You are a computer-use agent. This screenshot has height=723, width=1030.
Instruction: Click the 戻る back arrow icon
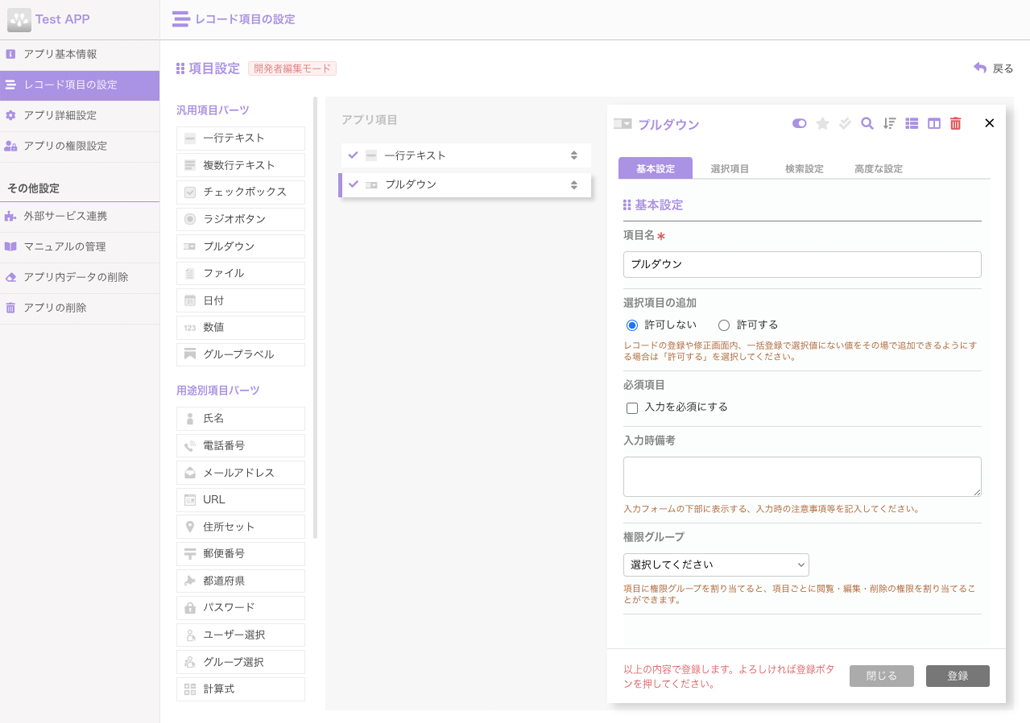pyautogui.click(x=980, y=68)
